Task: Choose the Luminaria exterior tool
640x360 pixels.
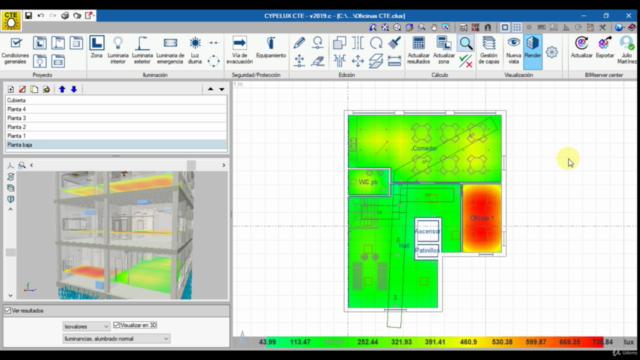Action: point(142,50)
